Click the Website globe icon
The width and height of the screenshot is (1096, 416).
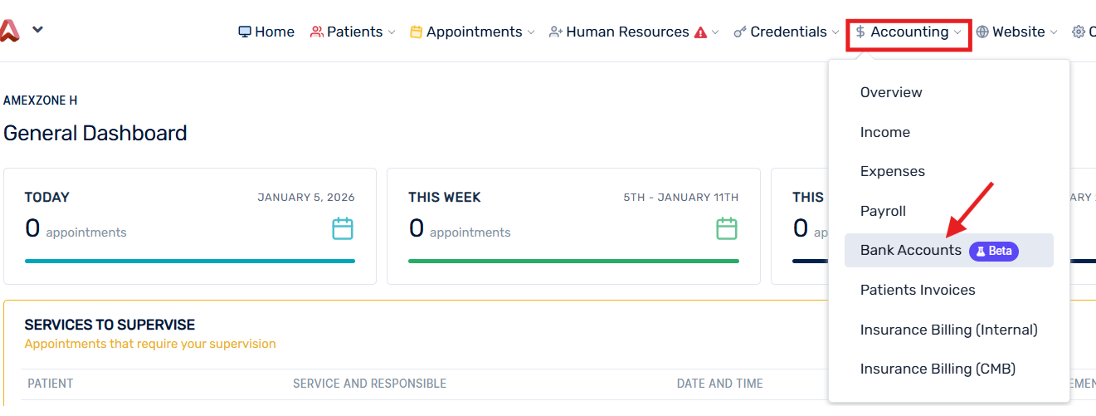pyautogui.click(x=982, y=32)
